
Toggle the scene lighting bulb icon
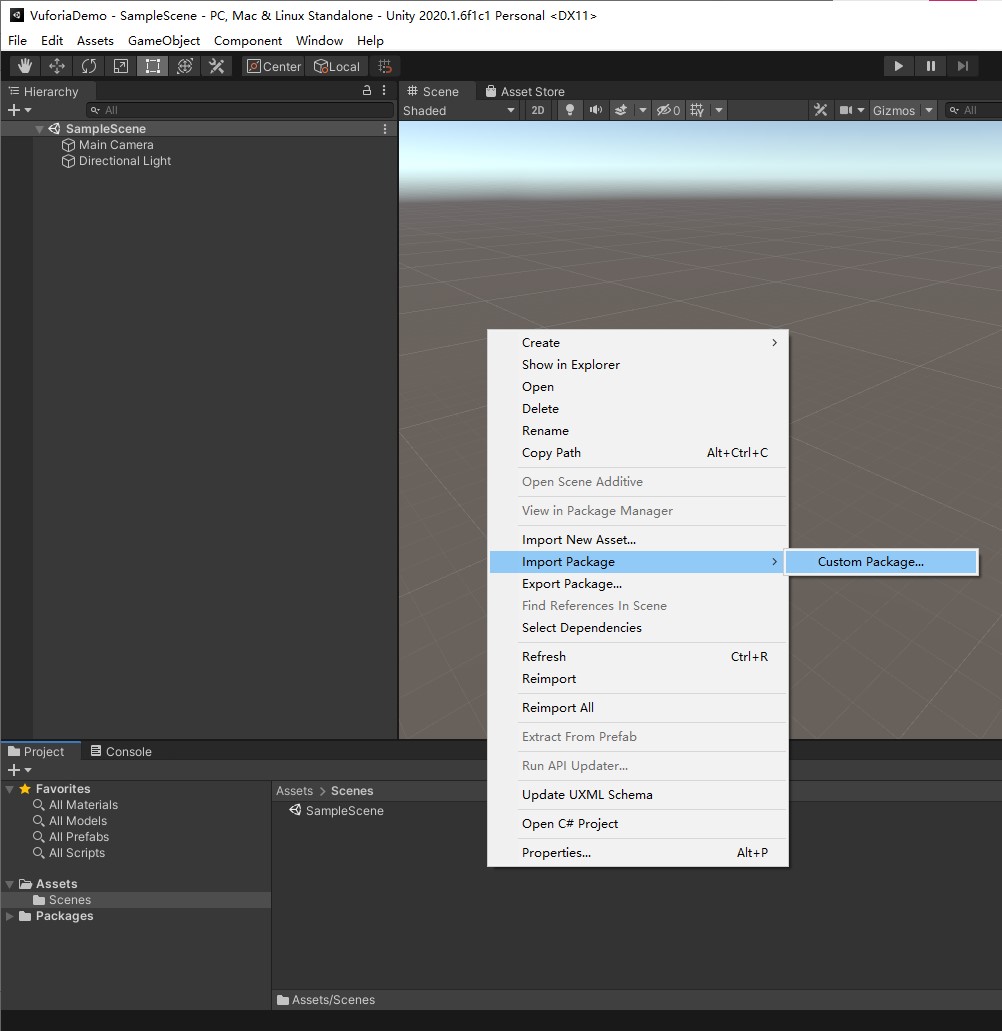pos(568,110)
